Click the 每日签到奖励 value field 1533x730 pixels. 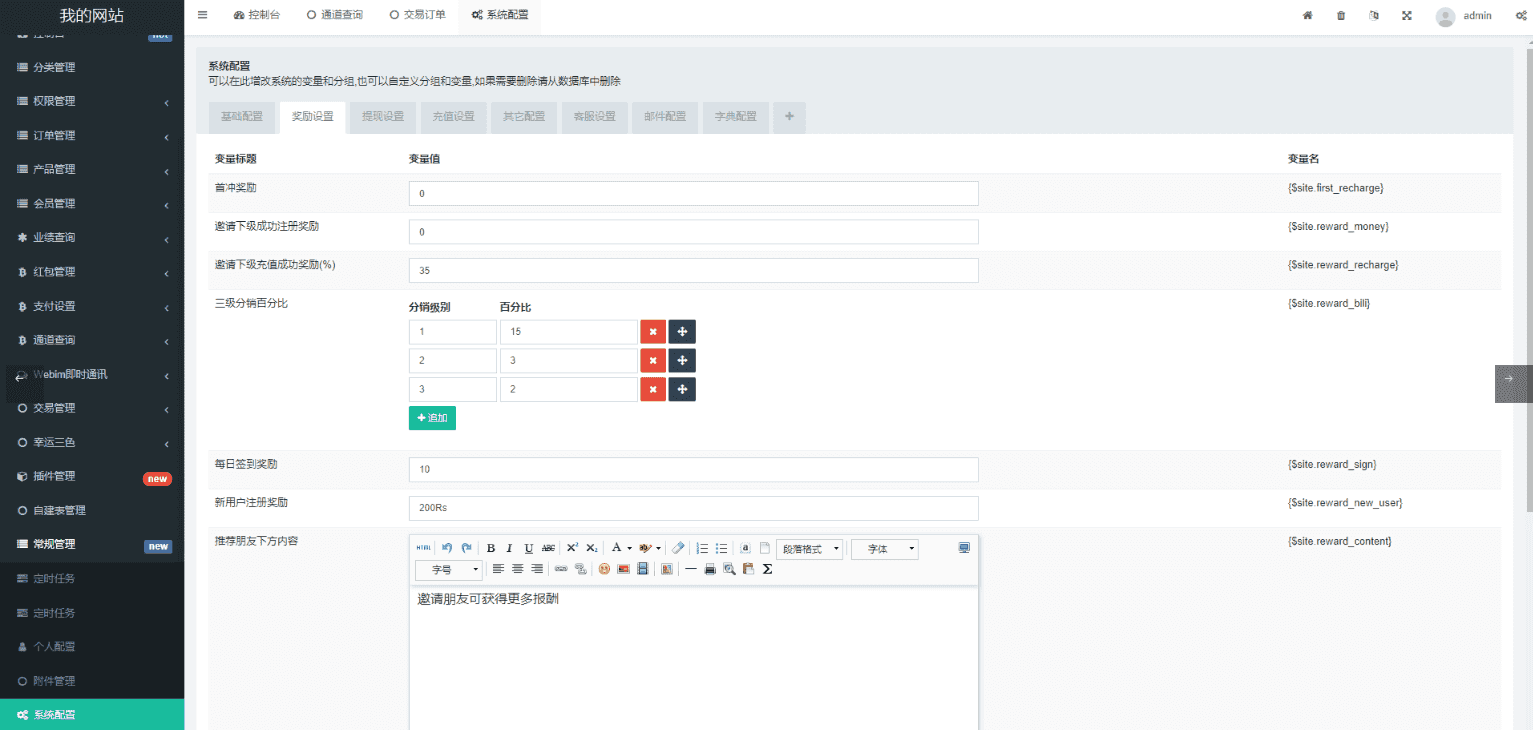(693, 469)
